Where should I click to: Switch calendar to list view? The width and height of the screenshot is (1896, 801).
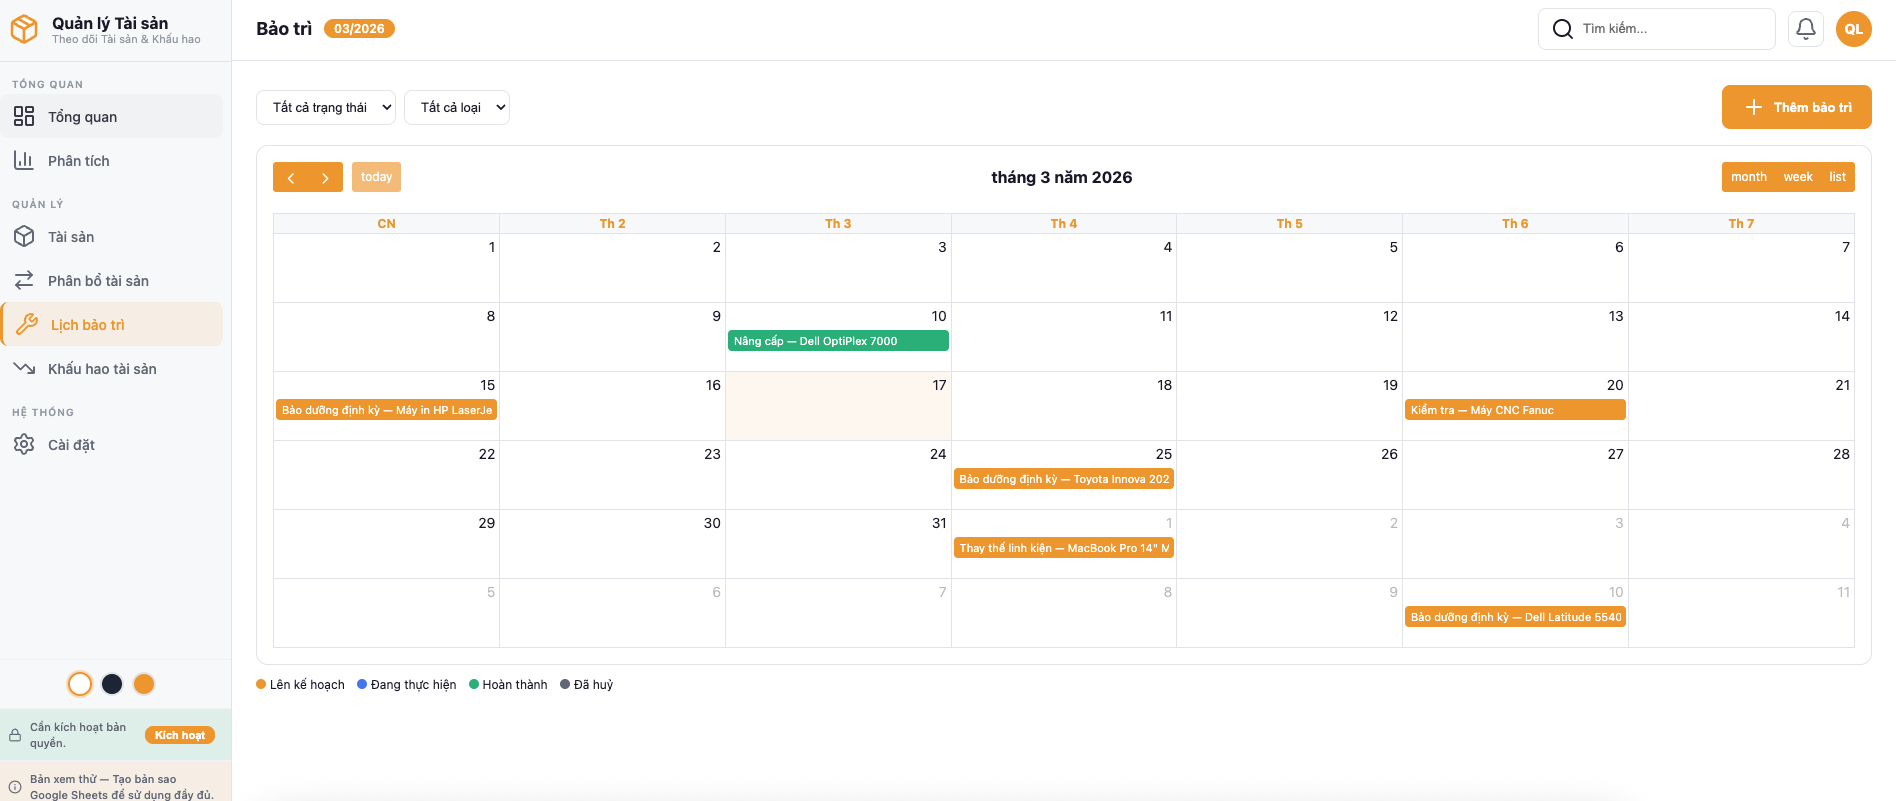[1837, 177]
